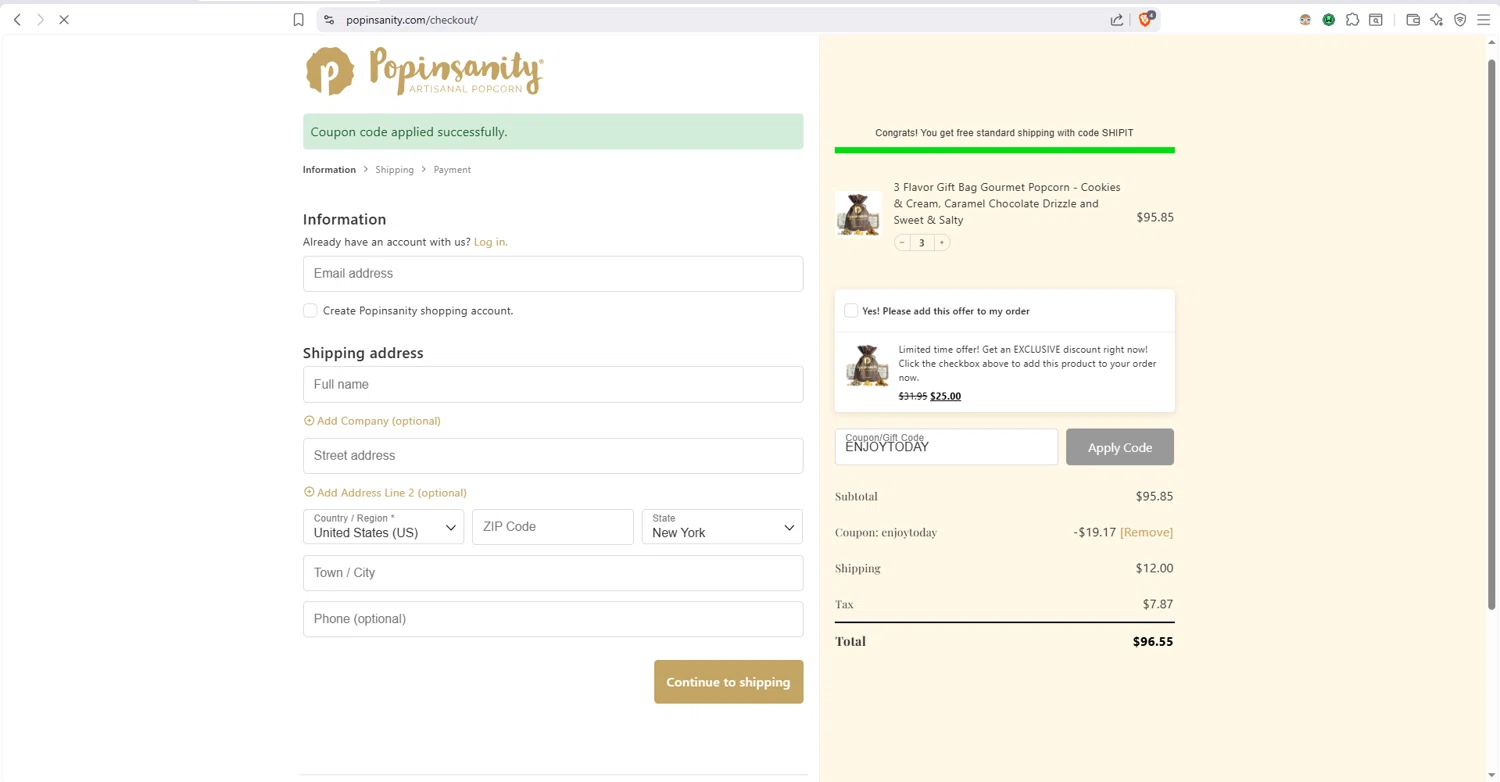The image size is (1500, 782).
Task: Remove the enjoytoday coupon
Action: point(1146,532)
